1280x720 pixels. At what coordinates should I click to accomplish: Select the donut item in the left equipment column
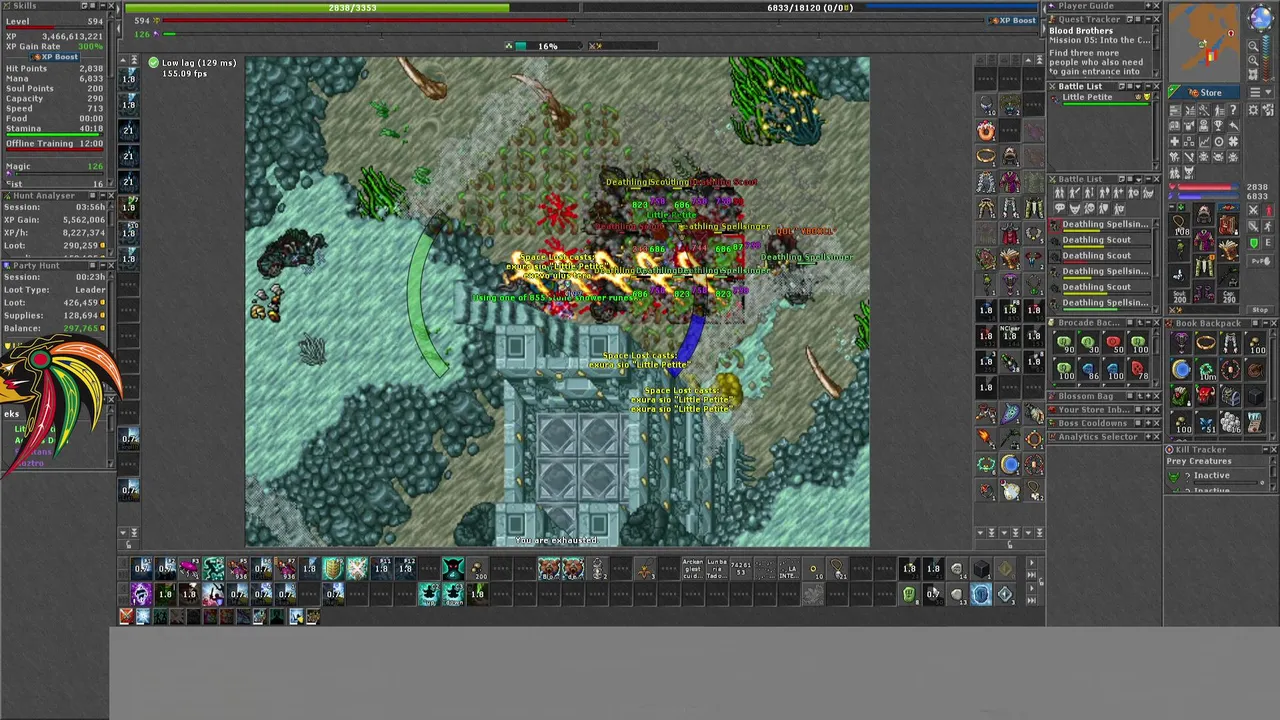click(986, 130)
